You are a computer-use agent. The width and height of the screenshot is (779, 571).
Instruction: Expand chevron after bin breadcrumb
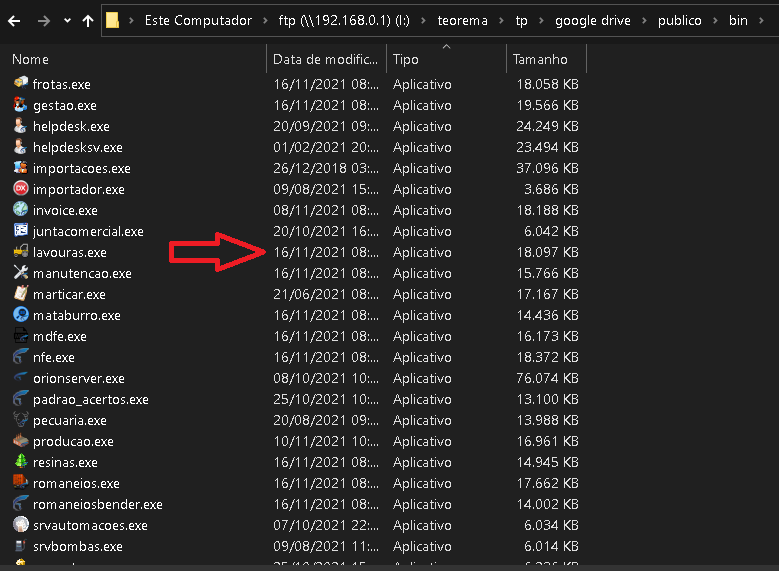click(761, 21)
